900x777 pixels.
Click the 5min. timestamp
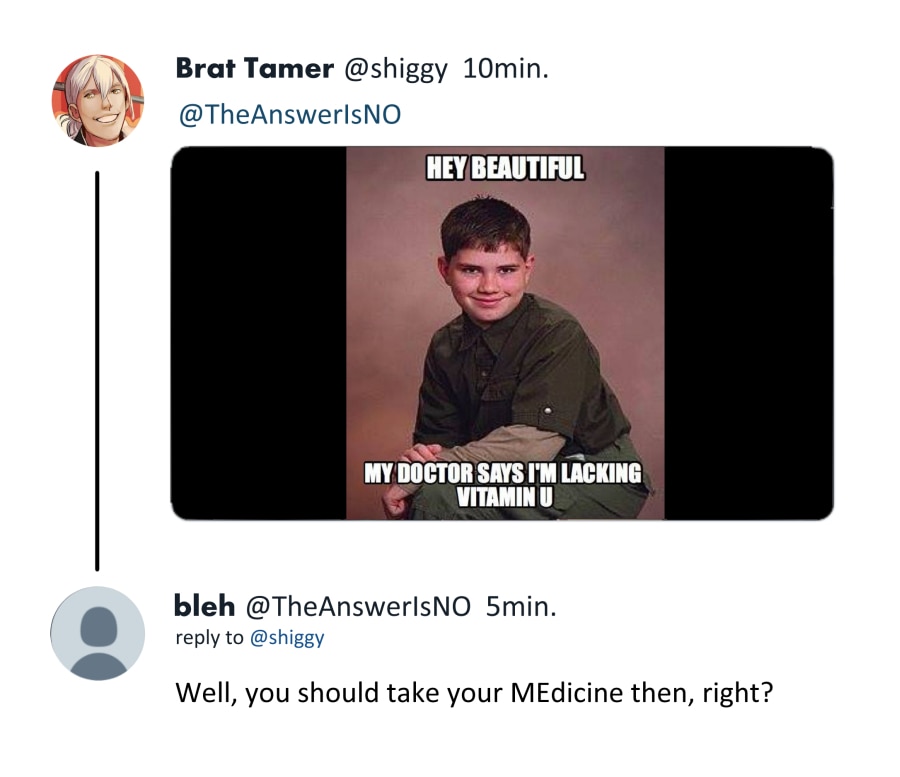tap(520, 605)
